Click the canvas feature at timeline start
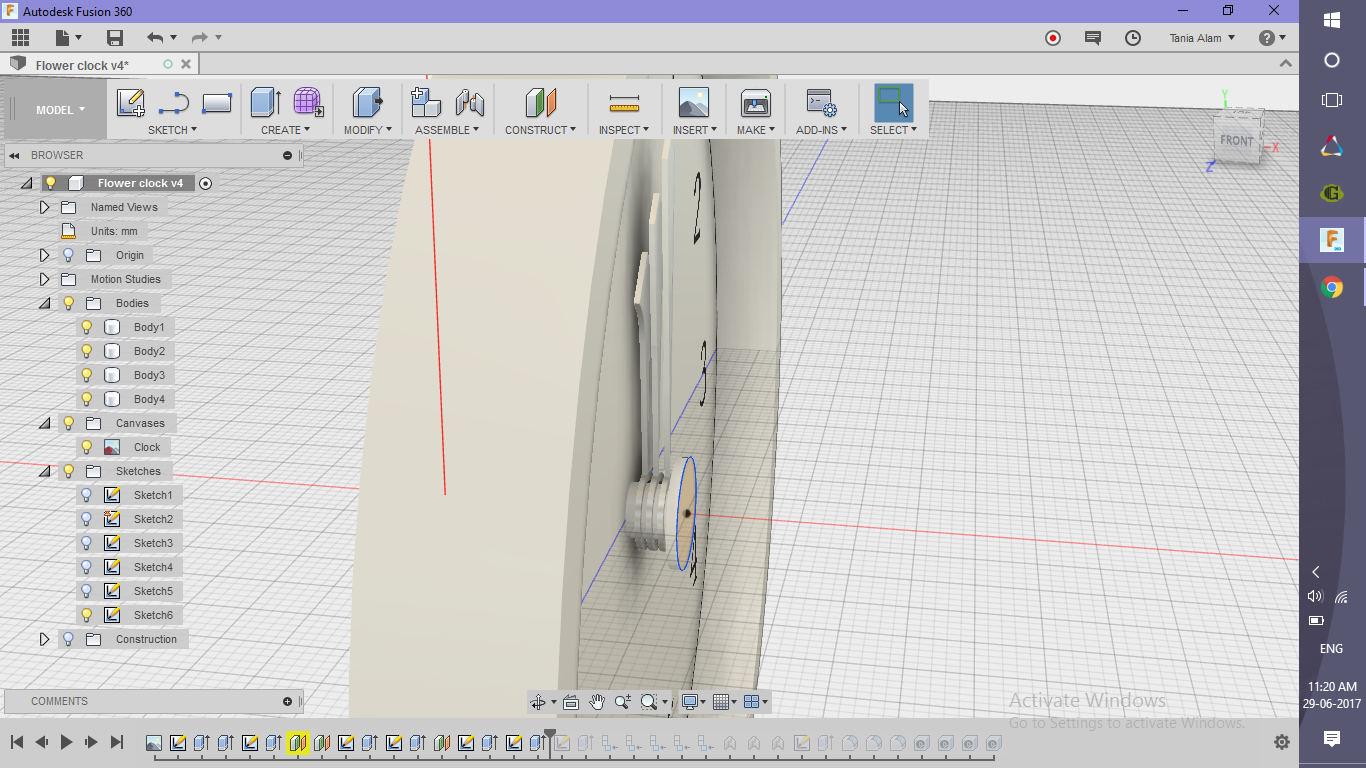Viewport: 1366px width, 768px height. [x=154, y=743]
